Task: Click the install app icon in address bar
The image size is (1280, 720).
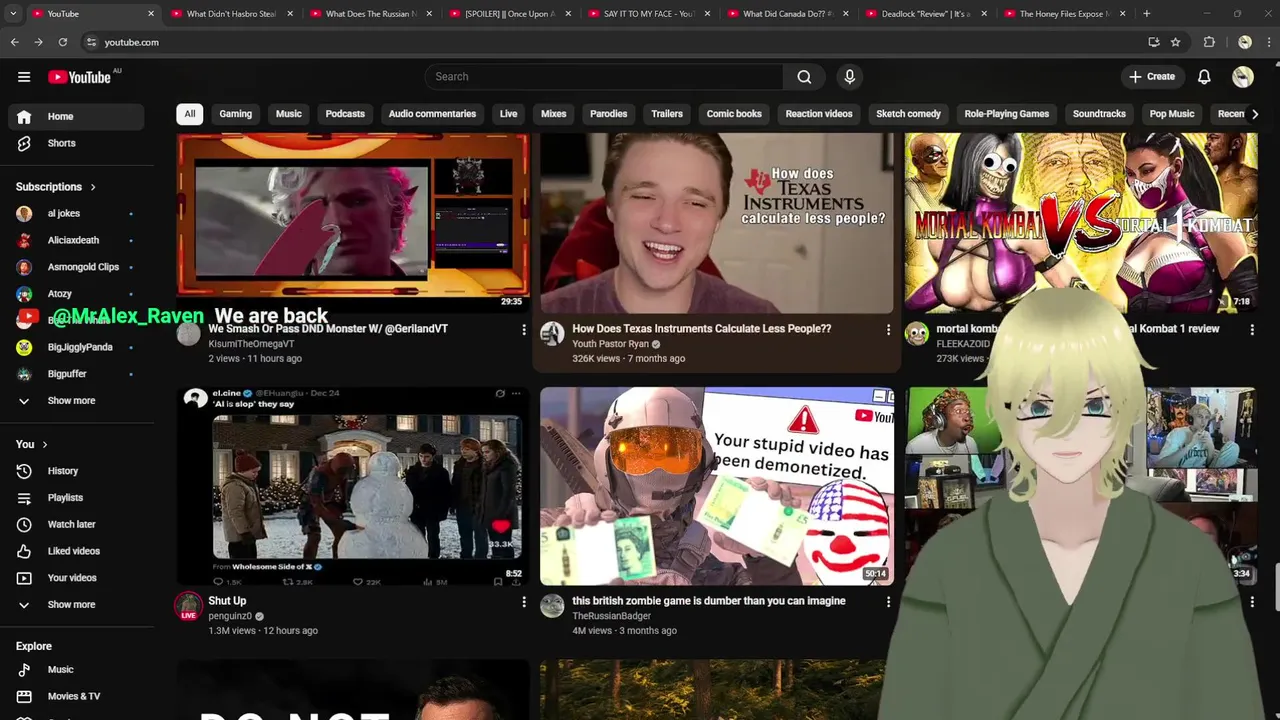Action: tap(1154, 42)
